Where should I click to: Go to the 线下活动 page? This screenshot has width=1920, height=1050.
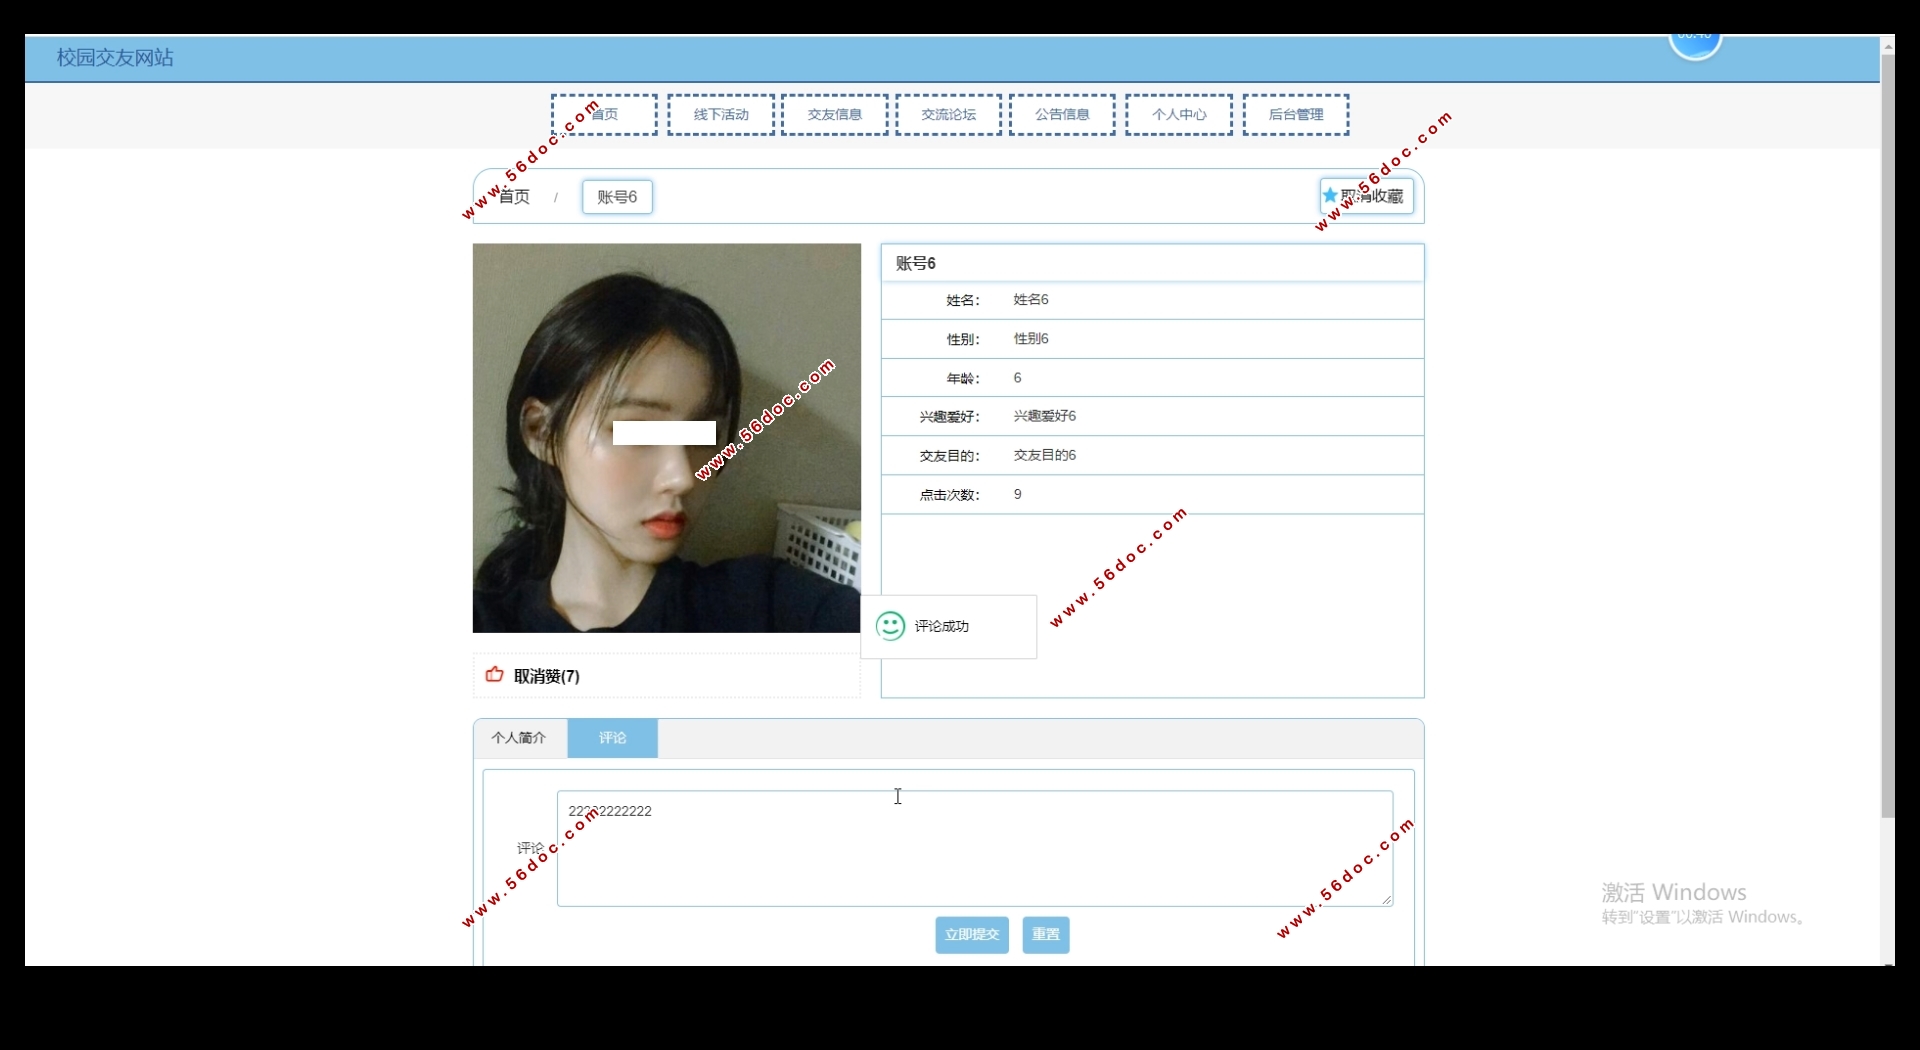(721, 115)
